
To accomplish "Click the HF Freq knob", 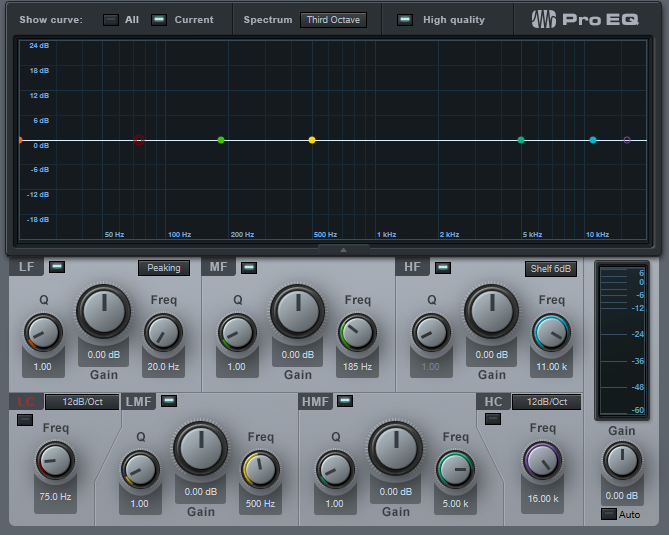I will 551,333.
